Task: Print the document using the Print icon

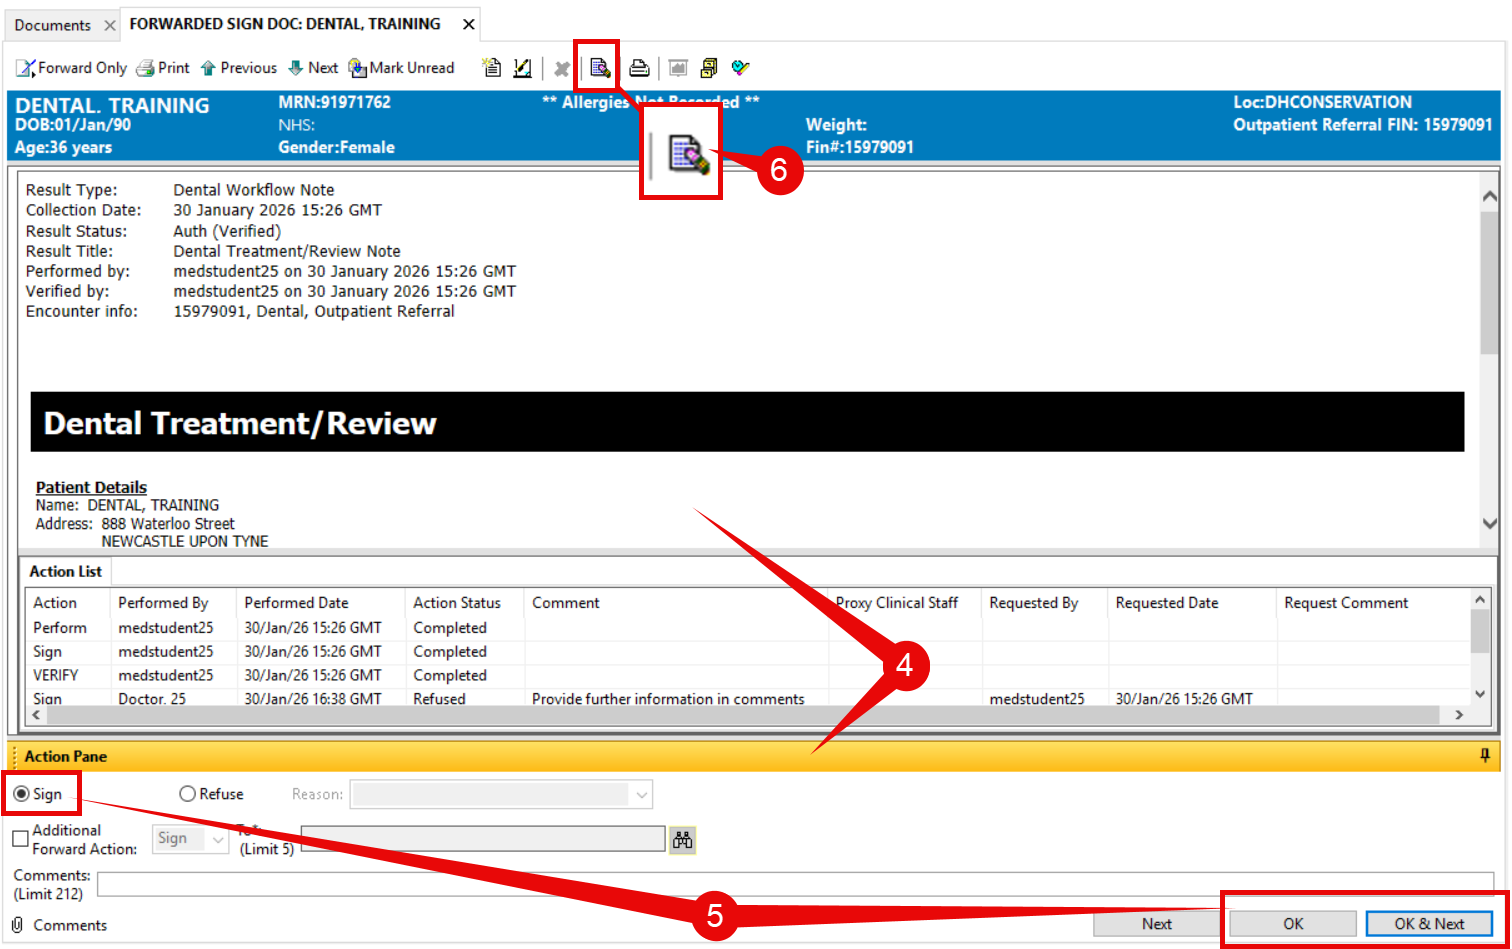Action: coord(146,68)
